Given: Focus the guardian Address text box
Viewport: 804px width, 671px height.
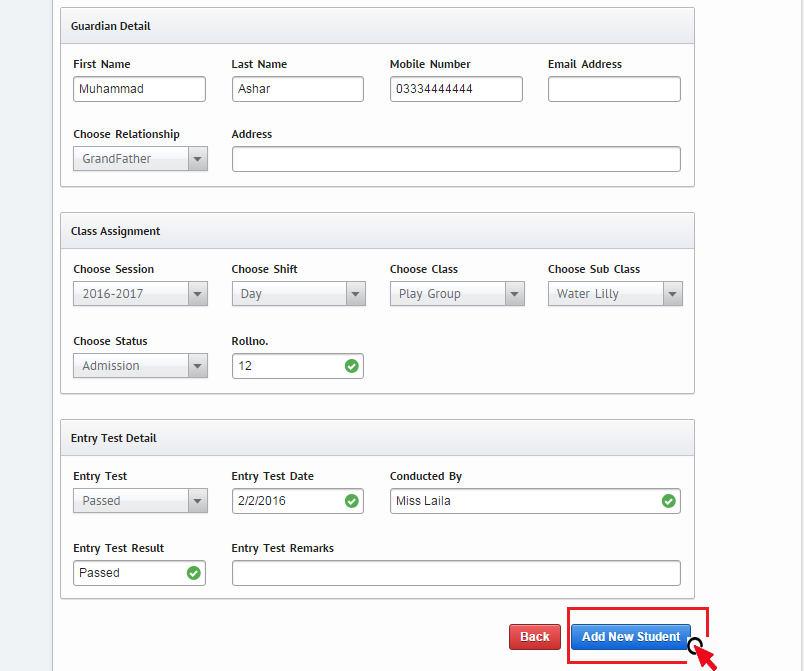Looking at the screenshot, I should point(456,159).
